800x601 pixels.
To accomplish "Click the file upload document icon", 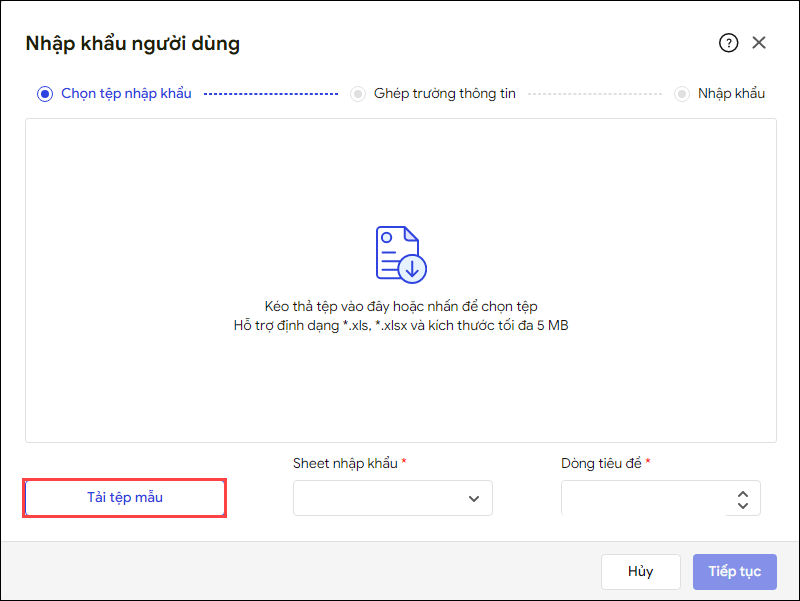I will pos(400,253).
